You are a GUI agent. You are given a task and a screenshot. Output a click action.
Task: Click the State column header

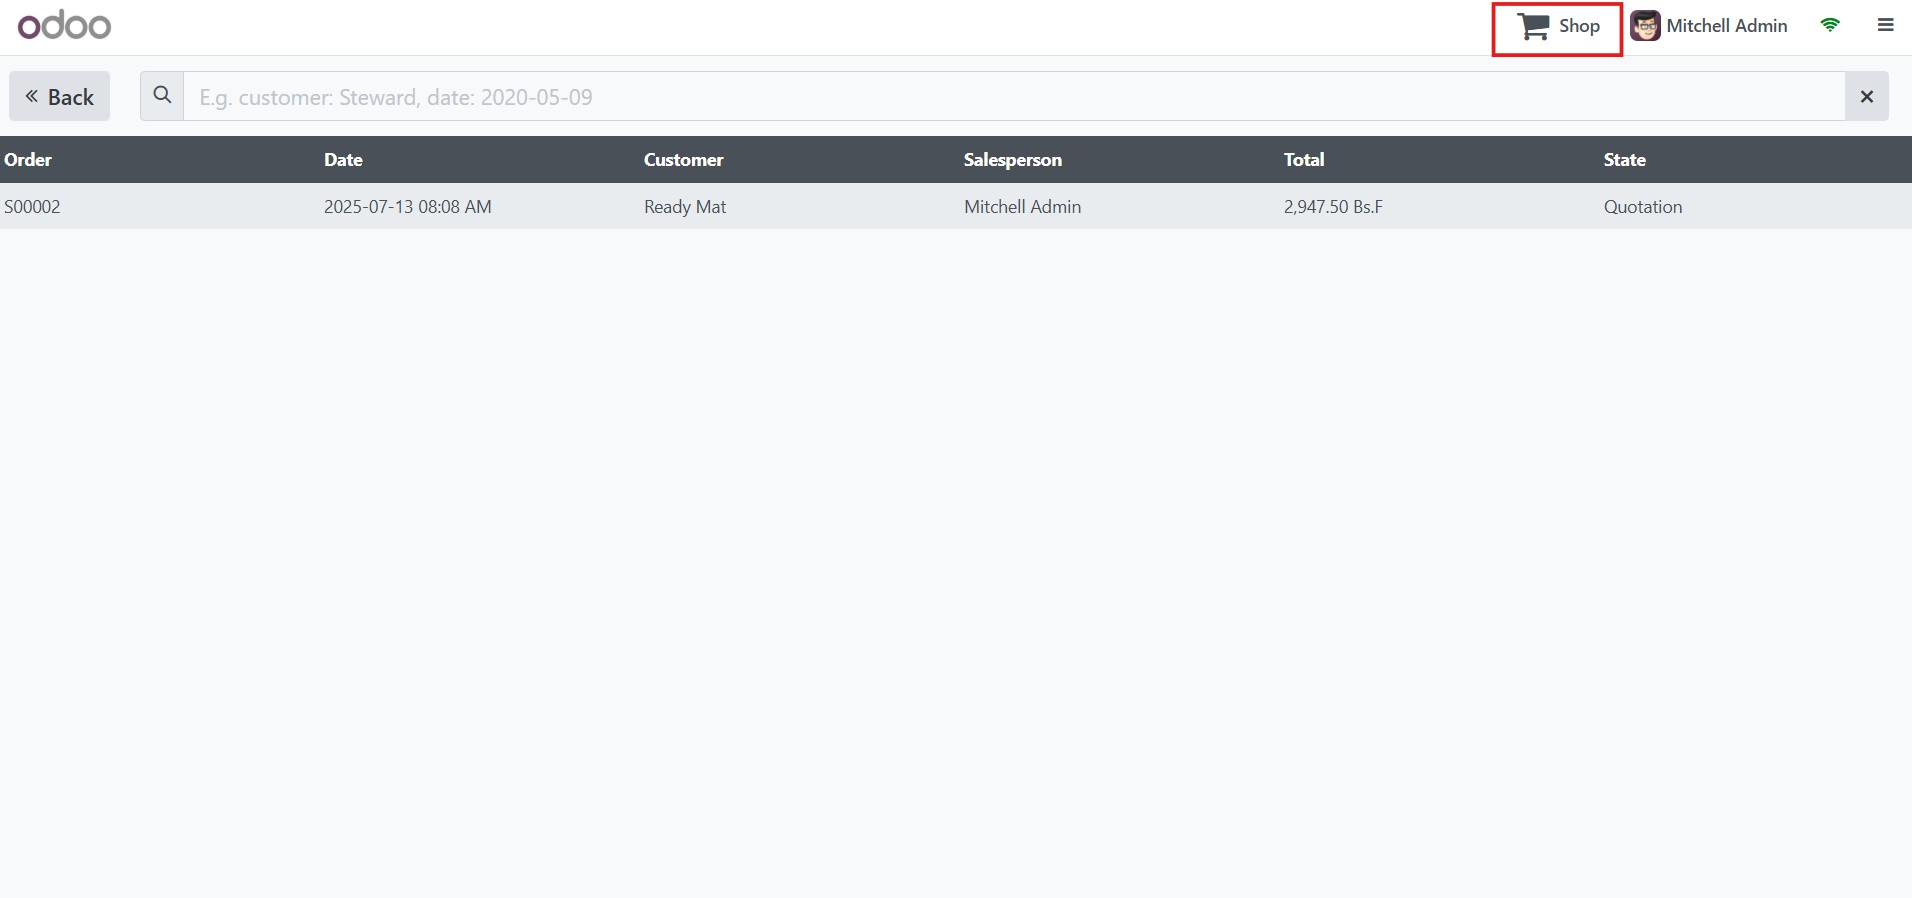pos(1624,160)
